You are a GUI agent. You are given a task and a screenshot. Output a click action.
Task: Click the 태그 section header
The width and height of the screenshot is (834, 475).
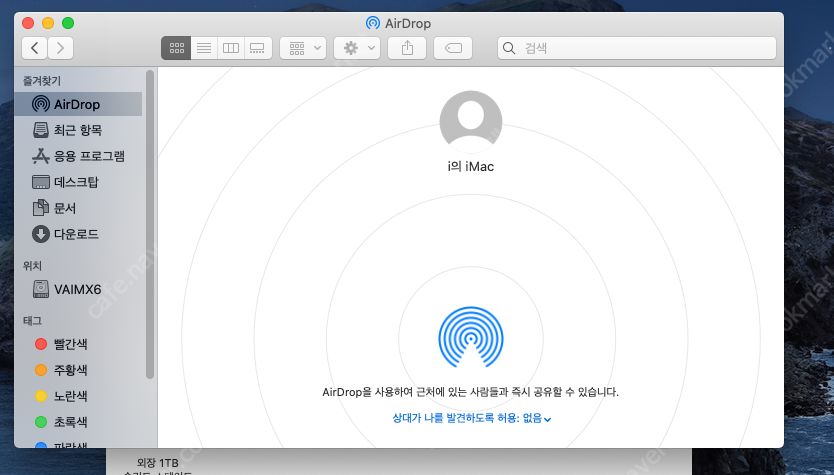tap(32, 320)
